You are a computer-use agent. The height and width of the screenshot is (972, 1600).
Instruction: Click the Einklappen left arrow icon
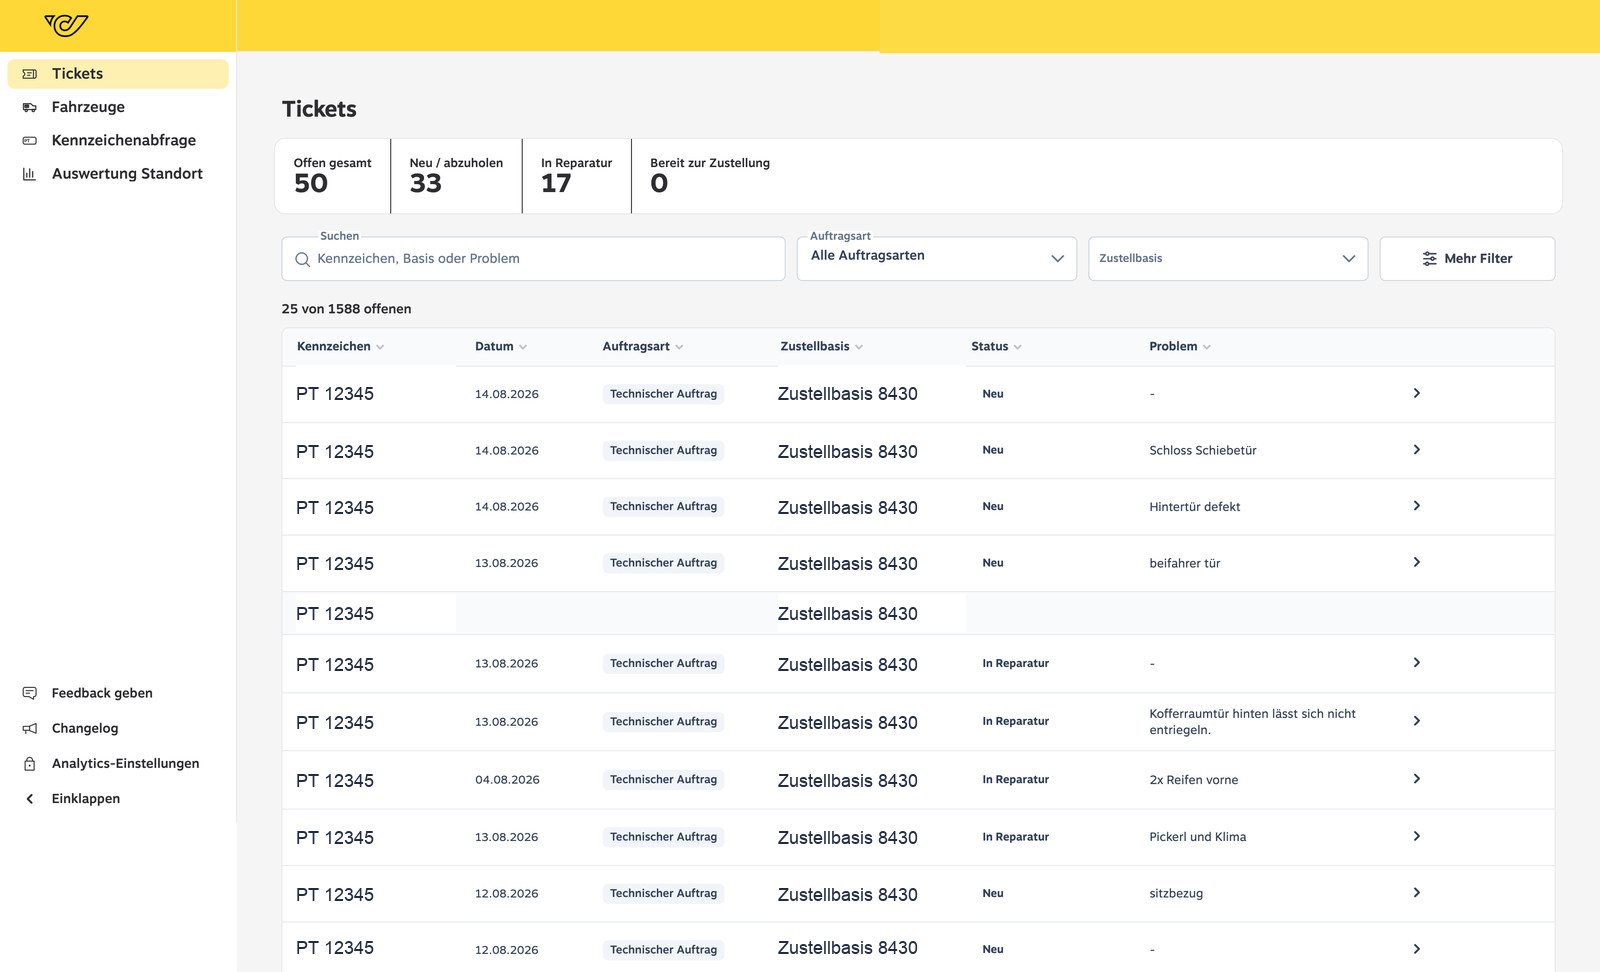(30, 799)
